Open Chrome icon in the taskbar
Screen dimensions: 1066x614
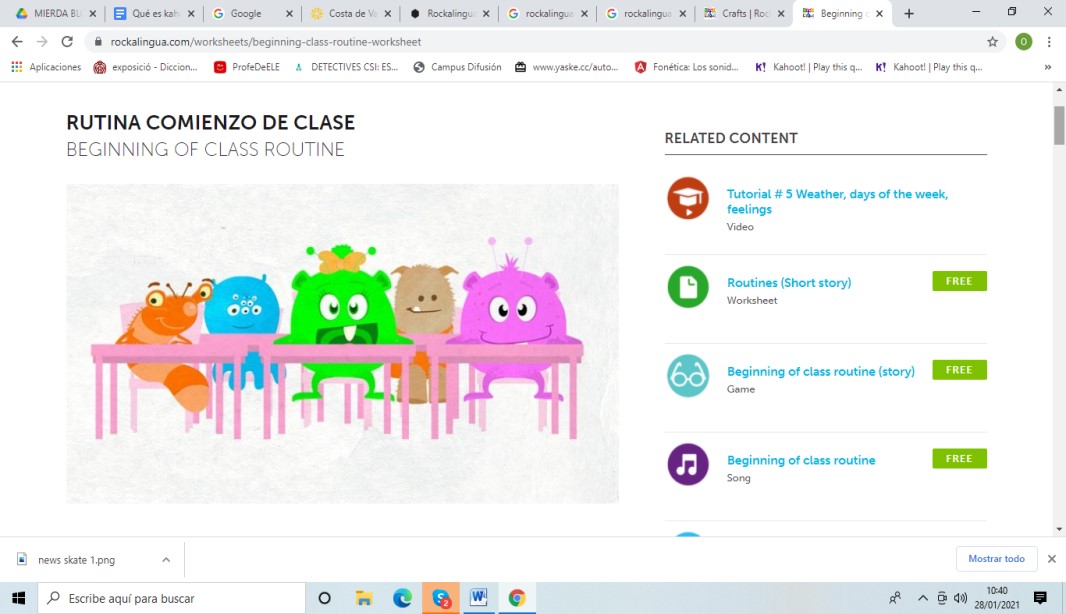[517, 598]
